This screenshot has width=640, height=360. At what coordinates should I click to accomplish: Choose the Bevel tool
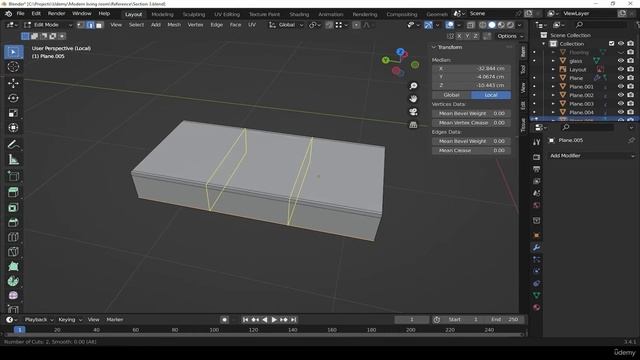click(x=13, y=222)
